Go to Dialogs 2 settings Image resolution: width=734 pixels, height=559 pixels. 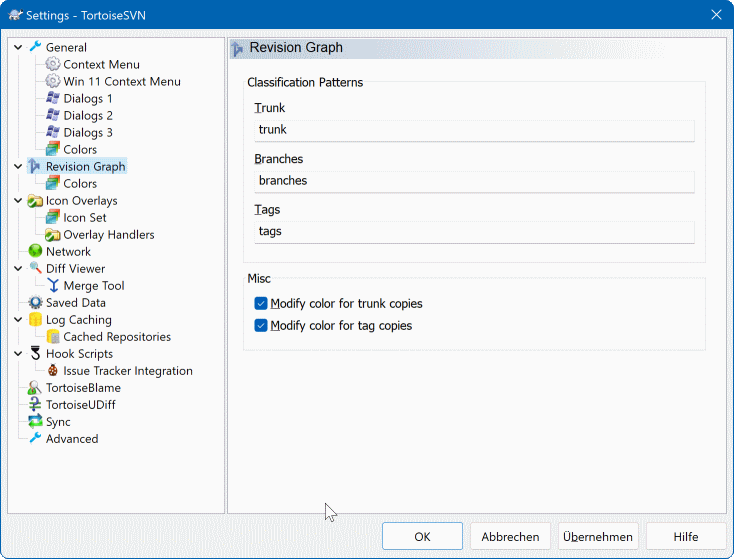88,115
